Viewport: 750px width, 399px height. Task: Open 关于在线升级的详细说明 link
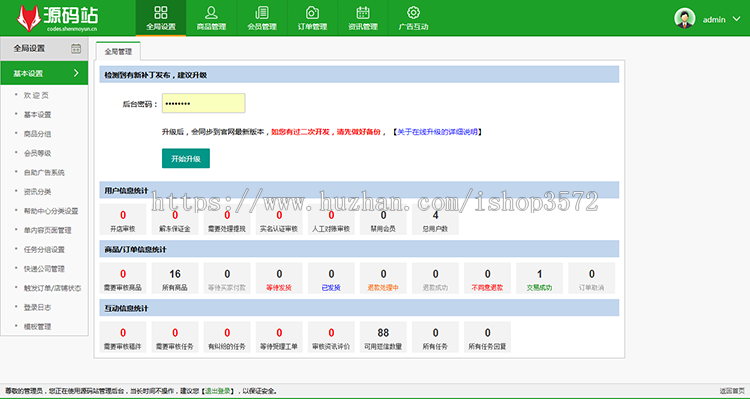tap(437, 132)
